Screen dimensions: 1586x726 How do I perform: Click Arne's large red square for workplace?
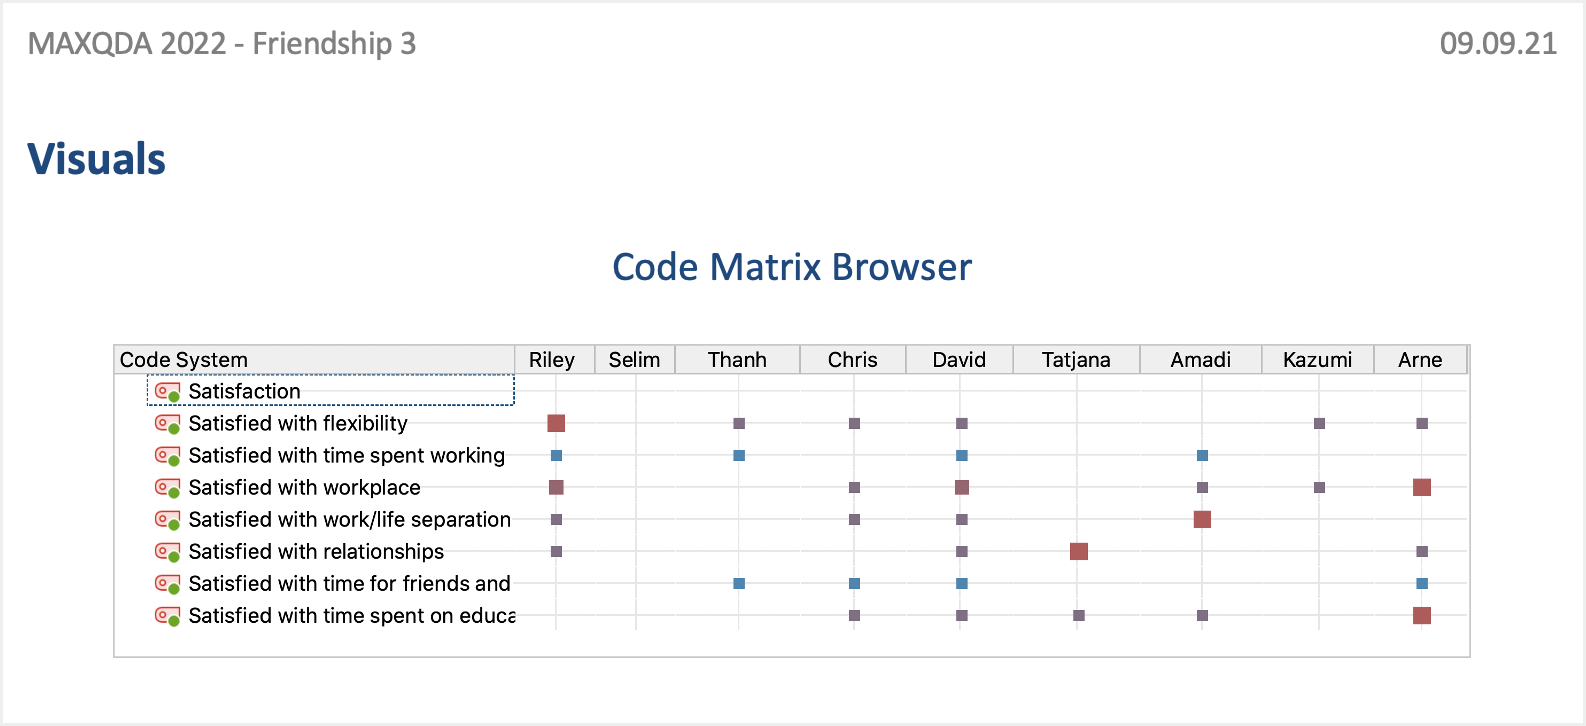pyautogui.click(x=1422, y=487)
